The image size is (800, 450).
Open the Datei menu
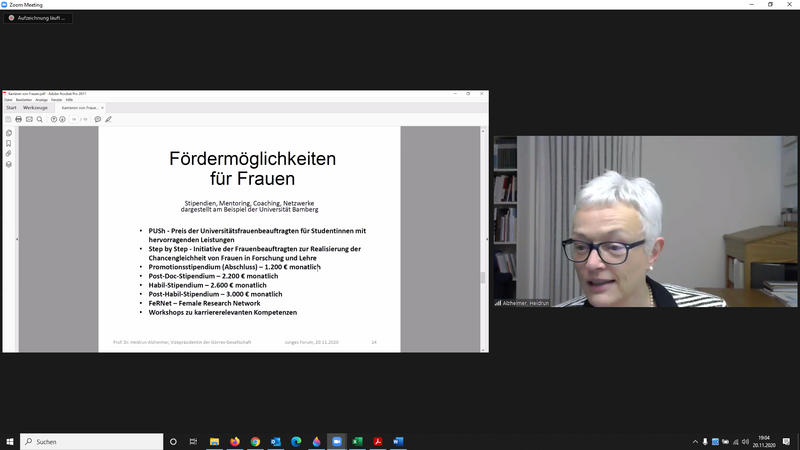coord(8,100)
